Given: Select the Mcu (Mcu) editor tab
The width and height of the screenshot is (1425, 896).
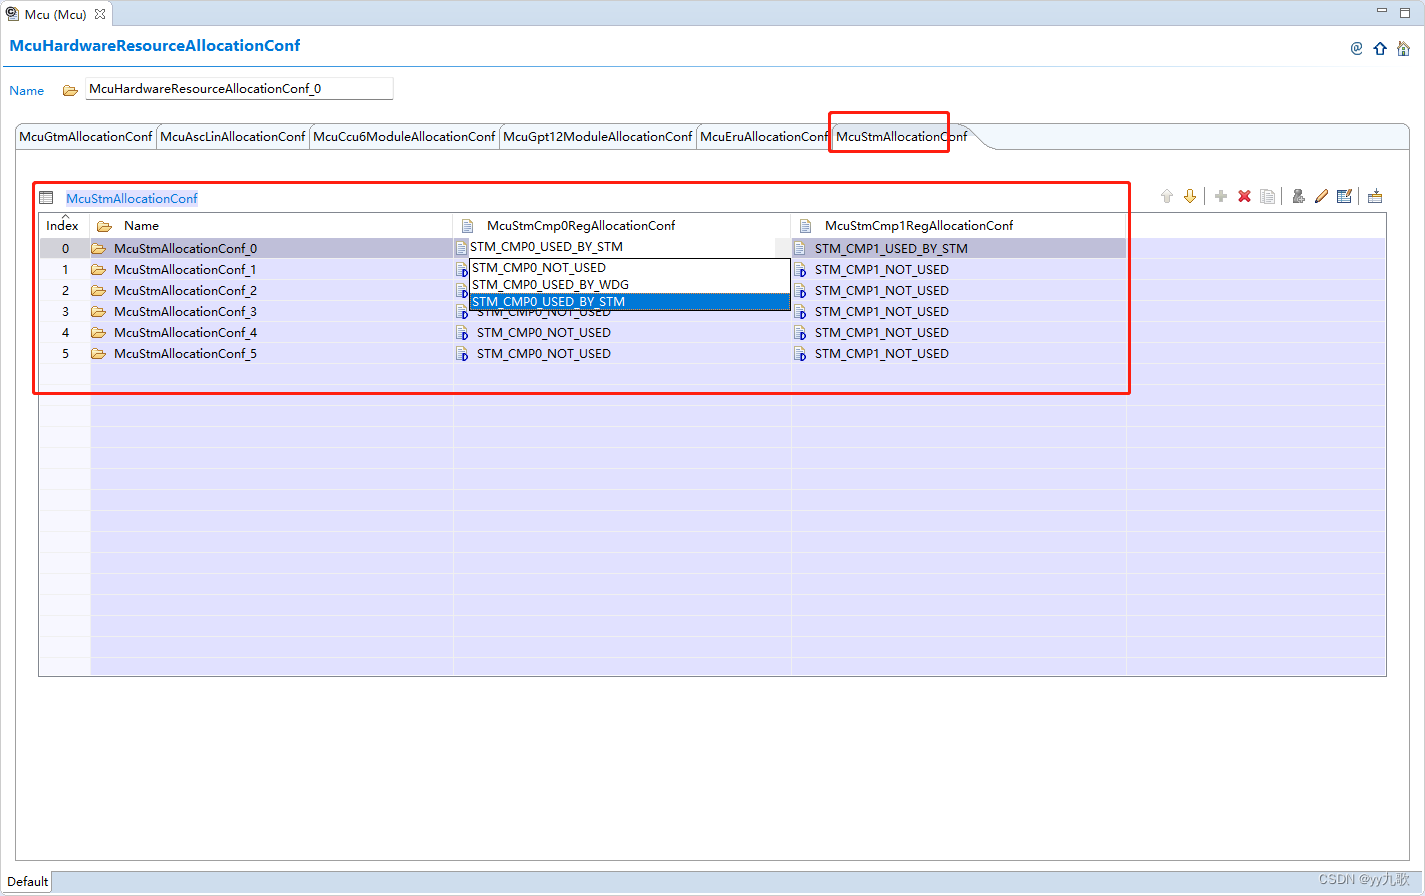Looking at the screenshot, I should 55,14.
